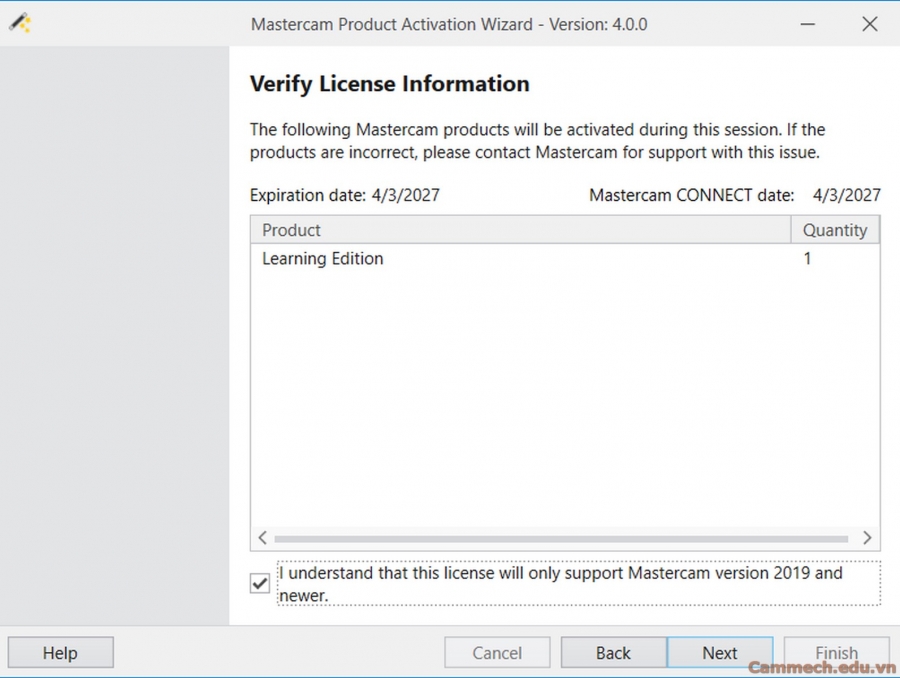Minimize the Activation Wizard window
900x678 pixels.
[x=809, y=24]
